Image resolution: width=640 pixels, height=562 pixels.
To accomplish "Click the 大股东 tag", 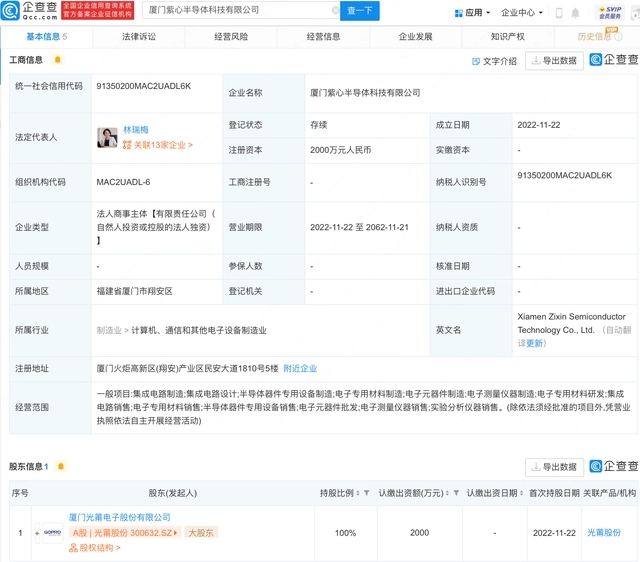I will pos(201,533).
